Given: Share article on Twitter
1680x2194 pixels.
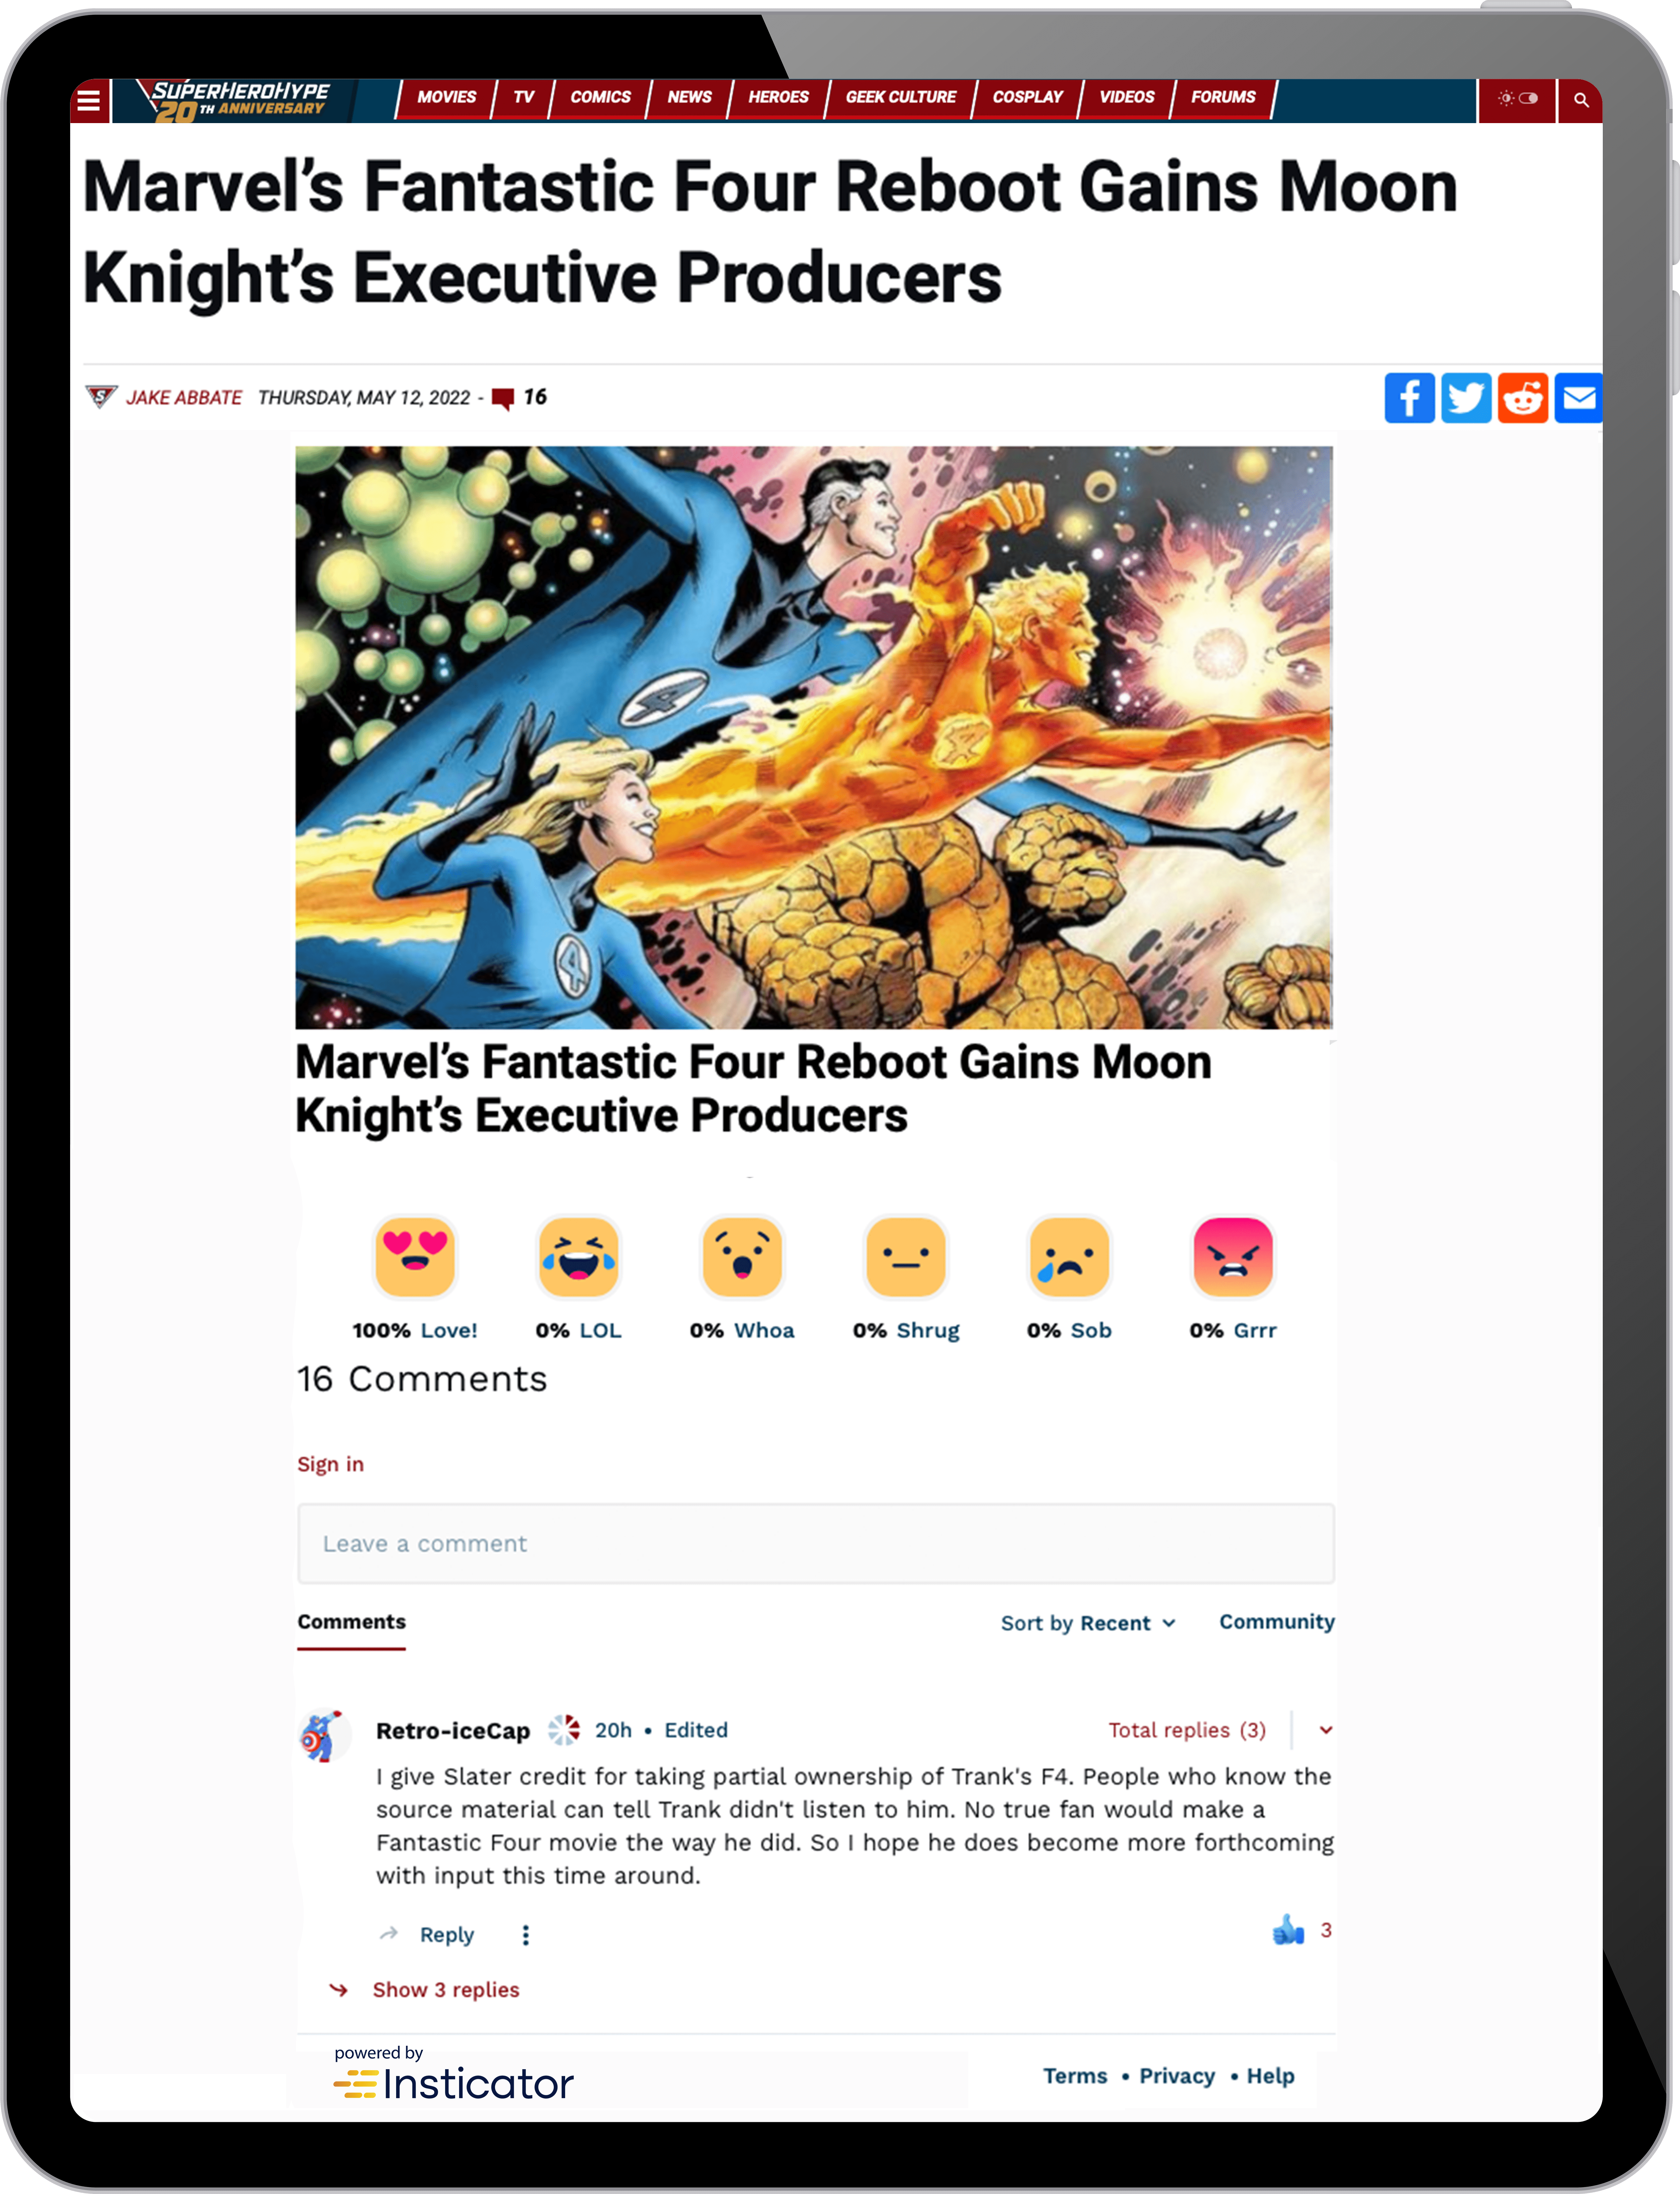Looking at the screenshot, I should tap(1466, 398).
